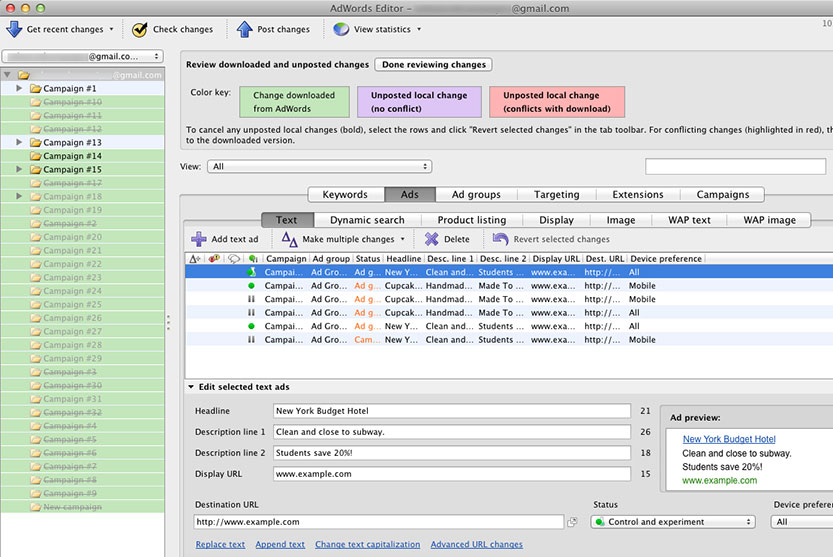The width and height of the screenshot is (833, 557).
Task: Click the Advanced URL changes link
Action: [x=477, y=544]
